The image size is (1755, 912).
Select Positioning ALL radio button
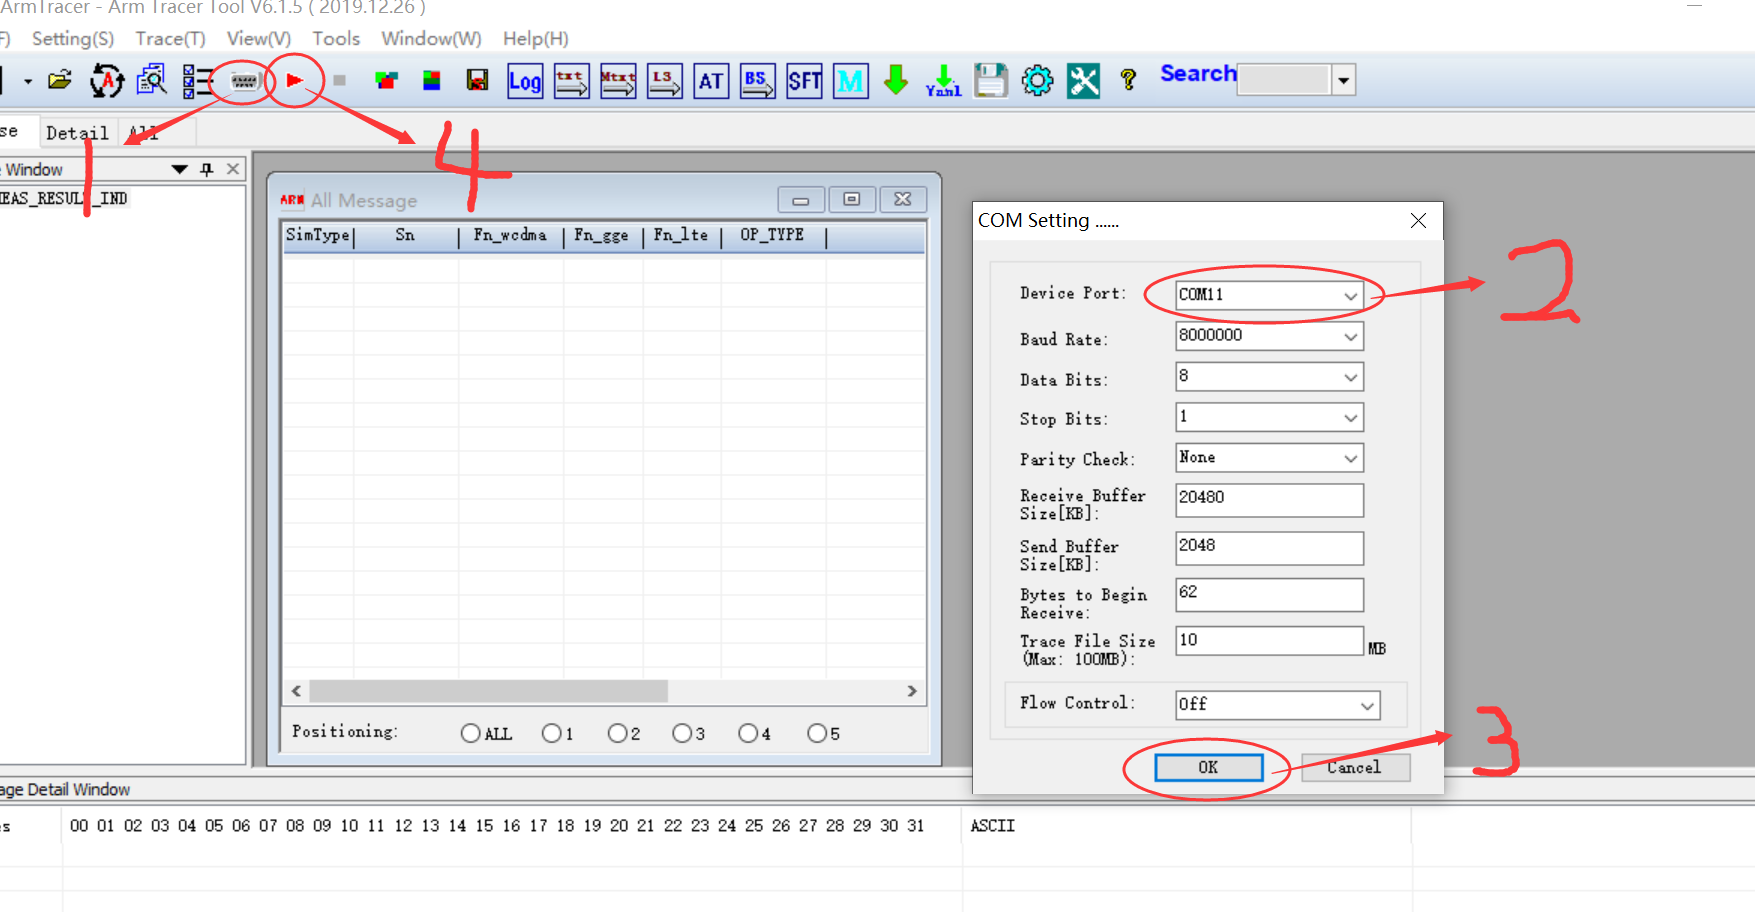pyautogui.click(x=470, y=733)
